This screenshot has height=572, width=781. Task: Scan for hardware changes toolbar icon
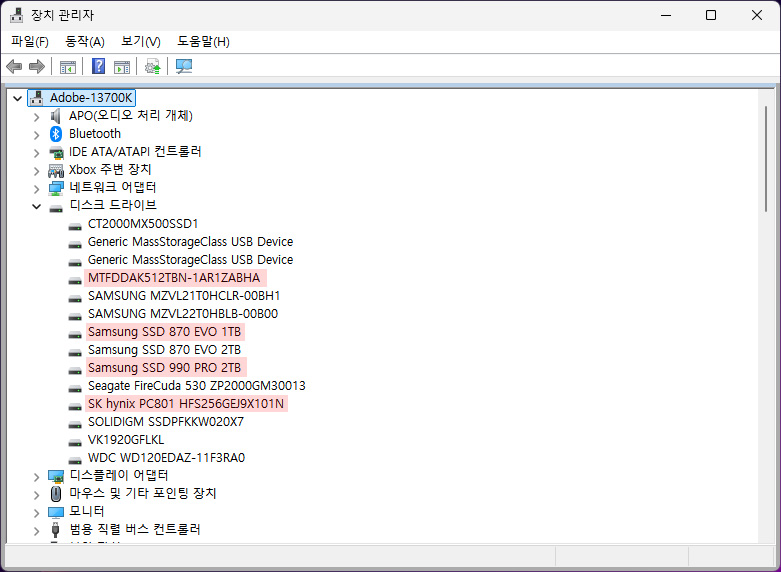(x=184, y=66)
